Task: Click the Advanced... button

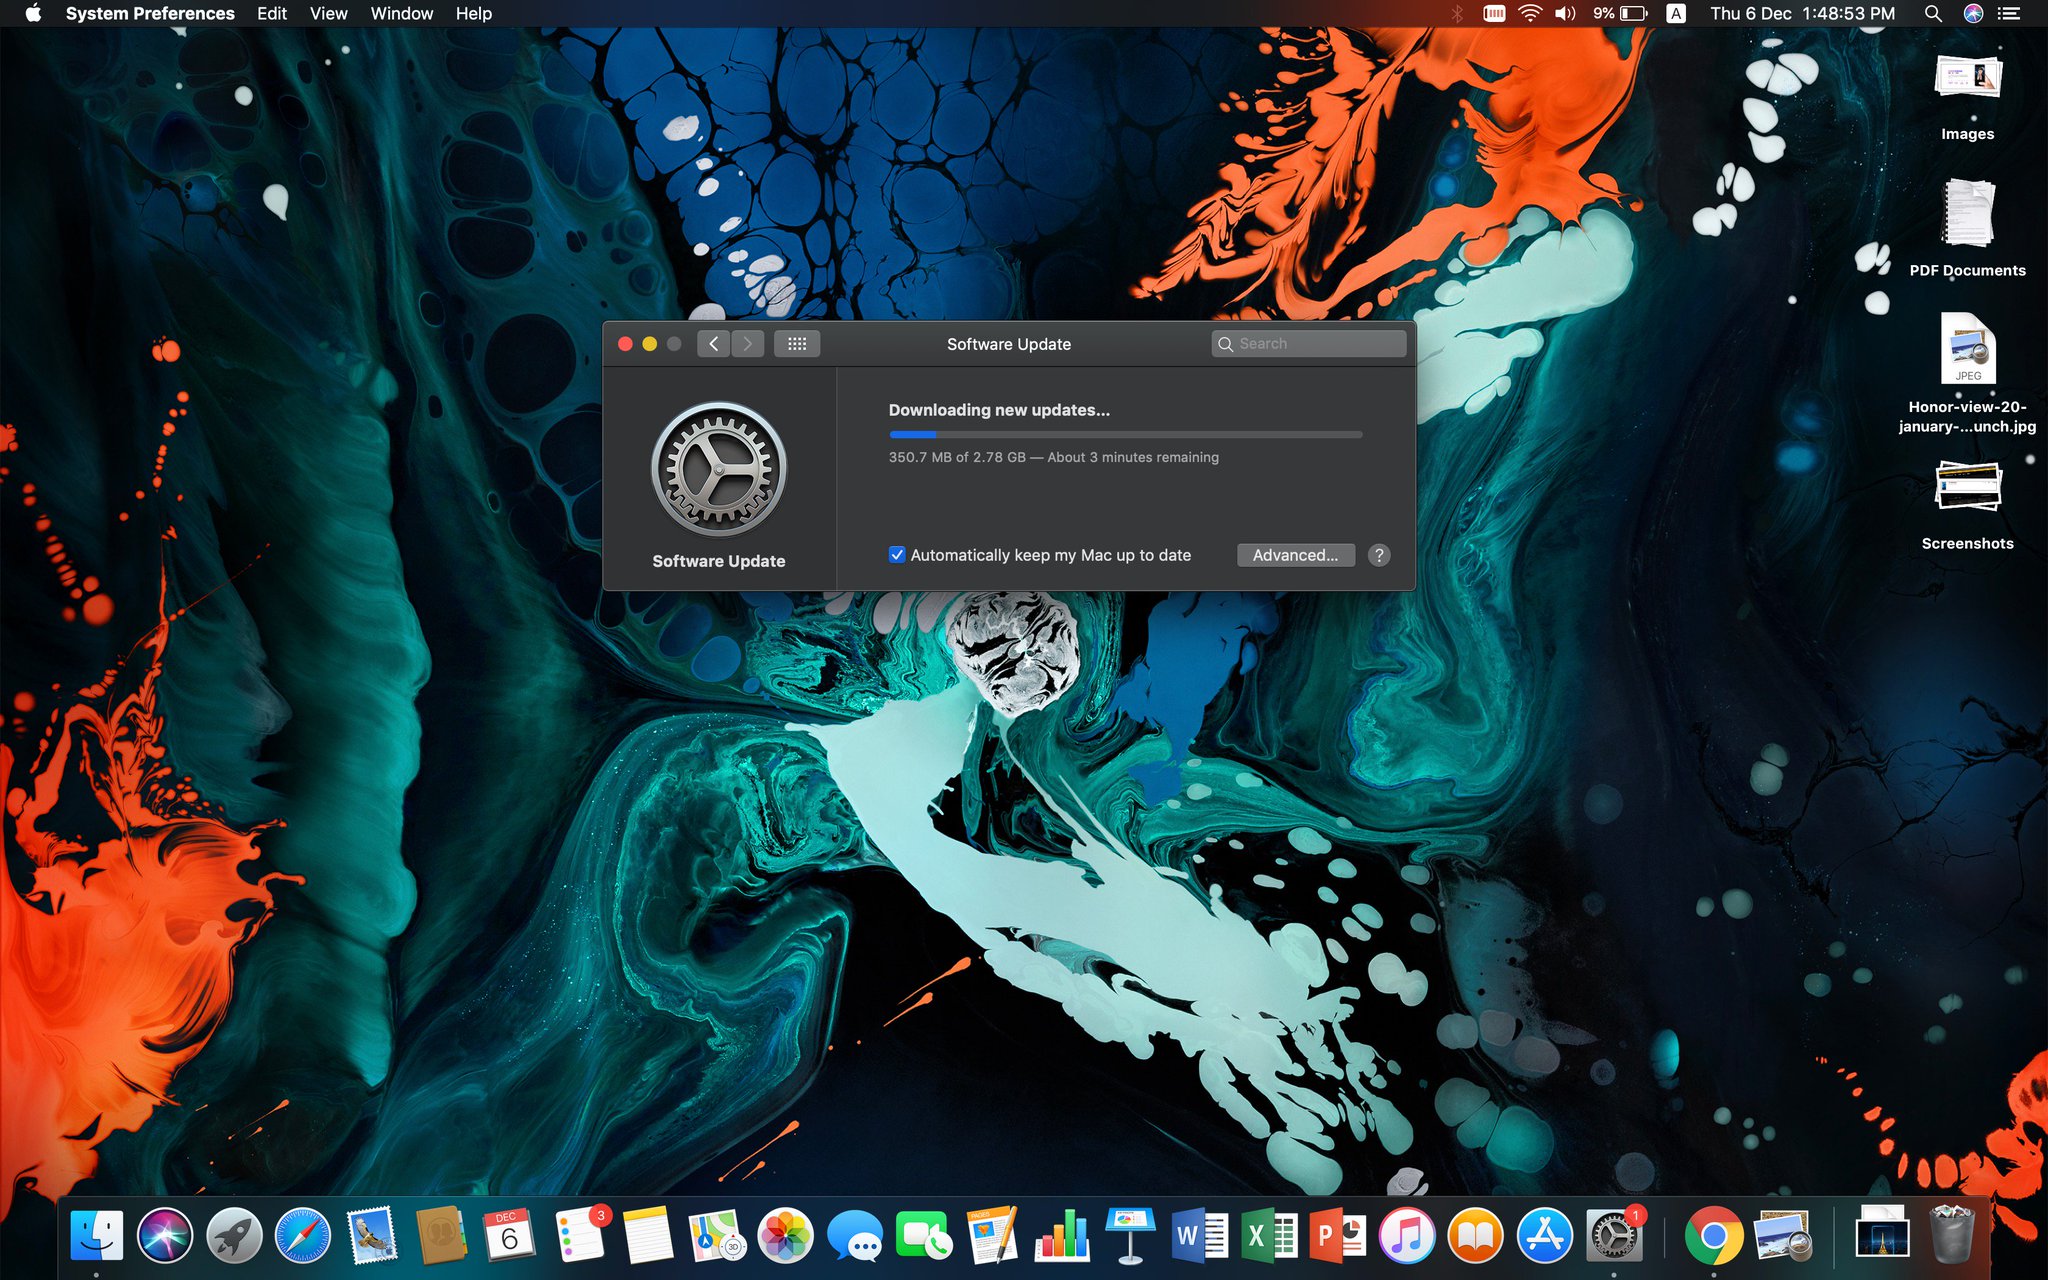Action: [x=1295, y=555]
